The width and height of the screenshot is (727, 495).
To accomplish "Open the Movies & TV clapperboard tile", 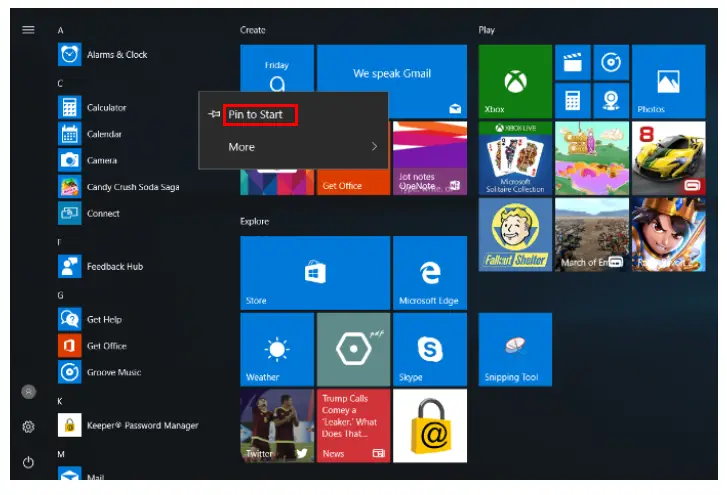I will point(573,62).
